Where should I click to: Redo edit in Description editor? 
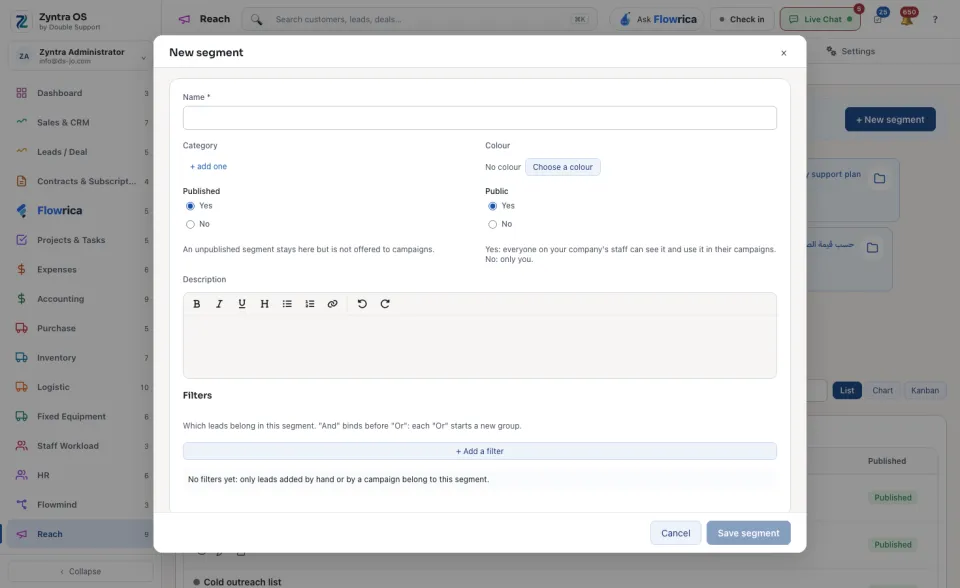(x=385, y=304)
